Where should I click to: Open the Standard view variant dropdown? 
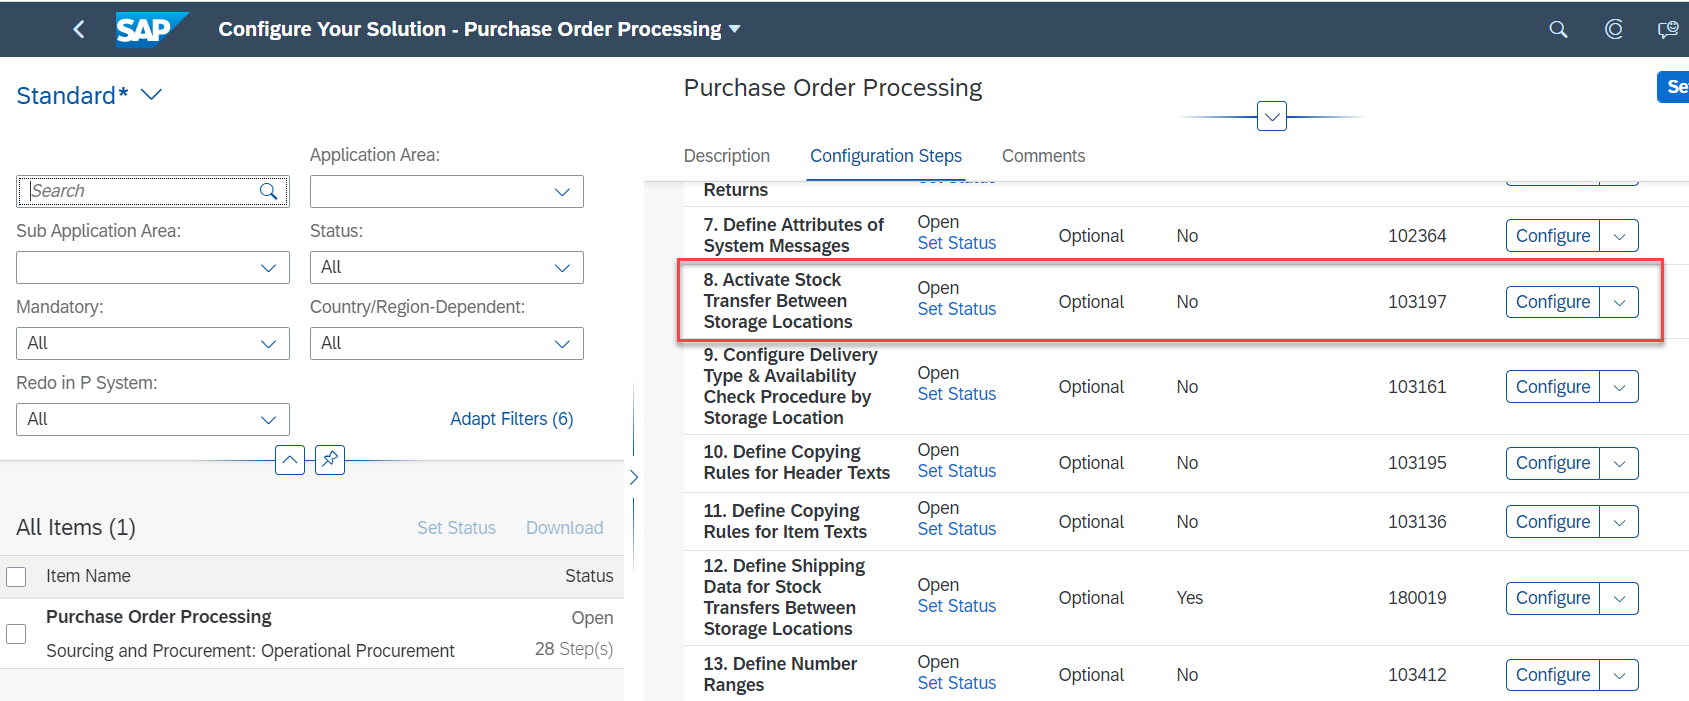pyautogui.click(x=151, y=95)
